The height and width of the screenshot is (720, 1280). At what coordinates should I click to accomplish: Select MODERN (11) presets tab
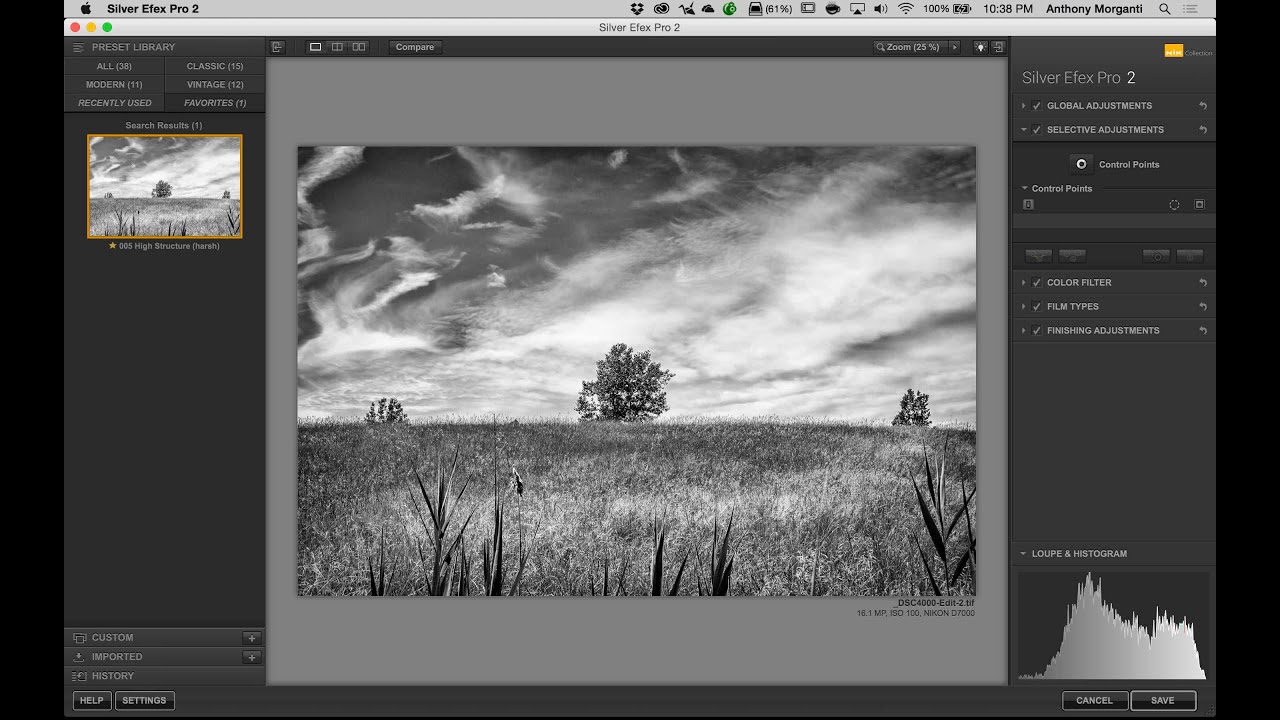tap(114, 85)
